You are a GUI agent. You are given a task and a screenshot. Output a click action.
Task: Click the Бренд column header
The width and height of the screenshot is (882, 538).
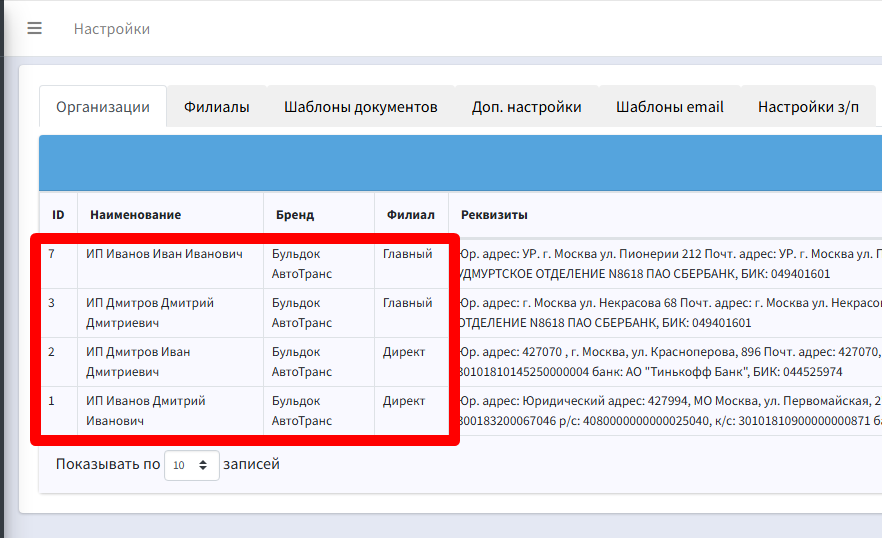point(293,215)
